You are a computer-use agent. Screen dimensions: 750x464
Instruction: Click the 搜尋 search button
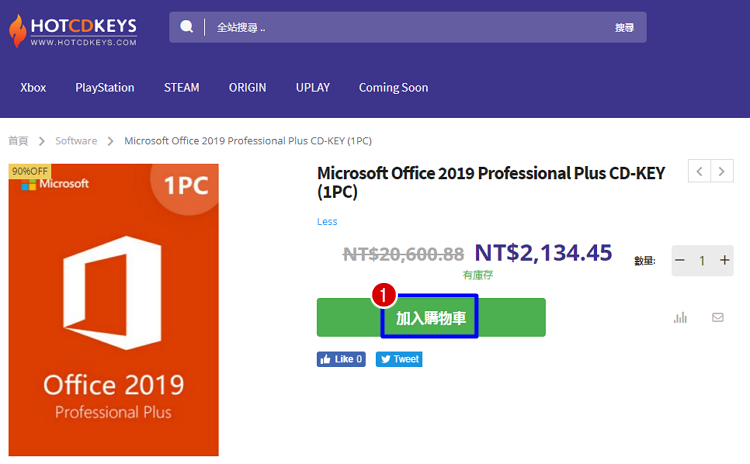click(624, 28)
